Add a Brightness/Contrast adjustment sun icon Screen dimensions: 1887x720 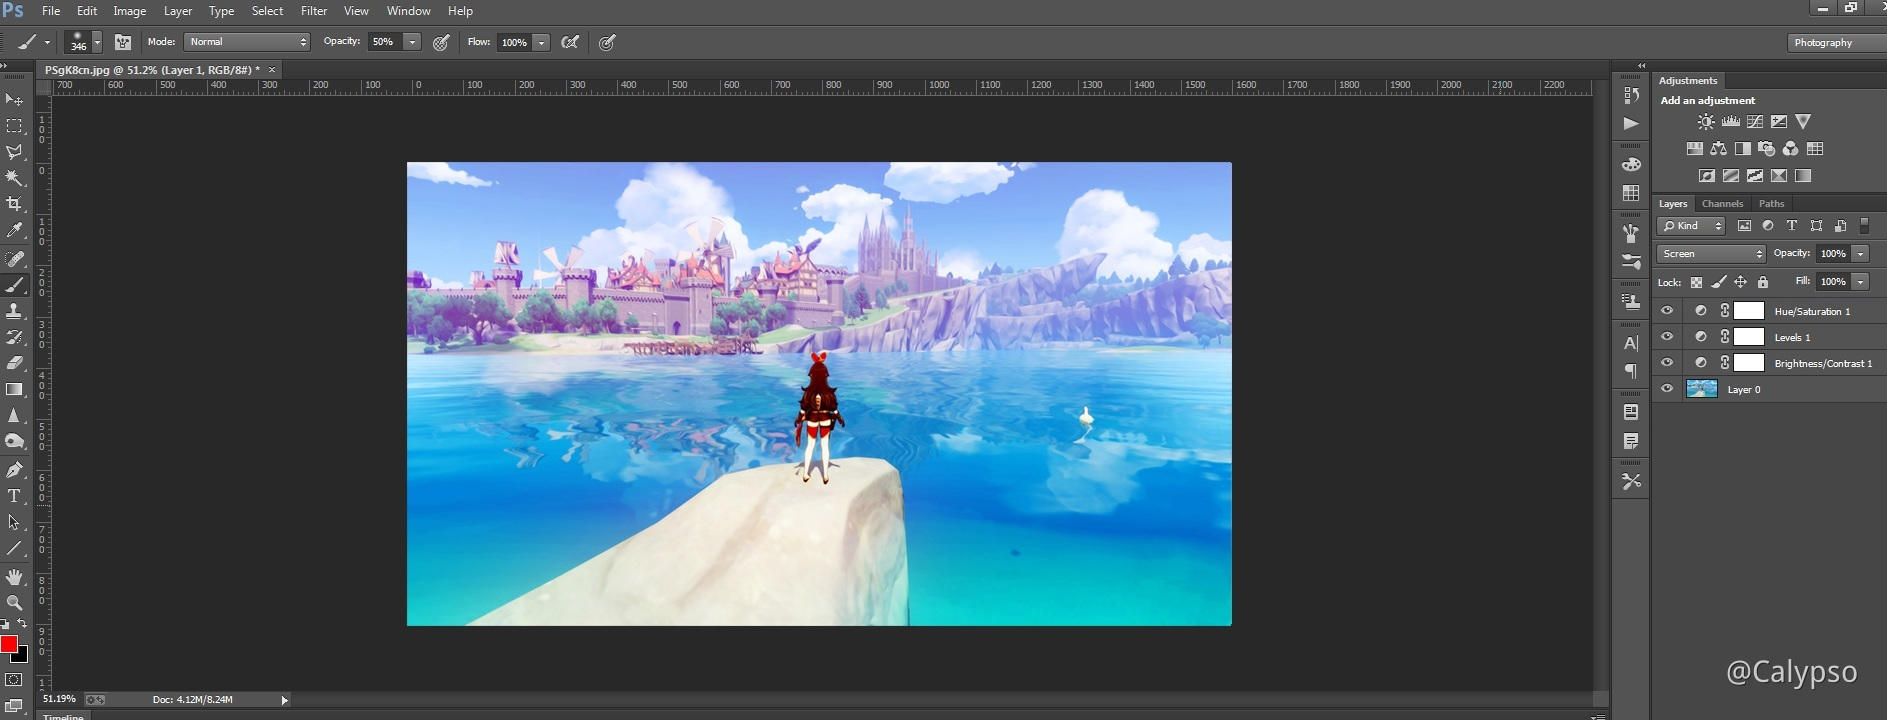coord(1706,122)
